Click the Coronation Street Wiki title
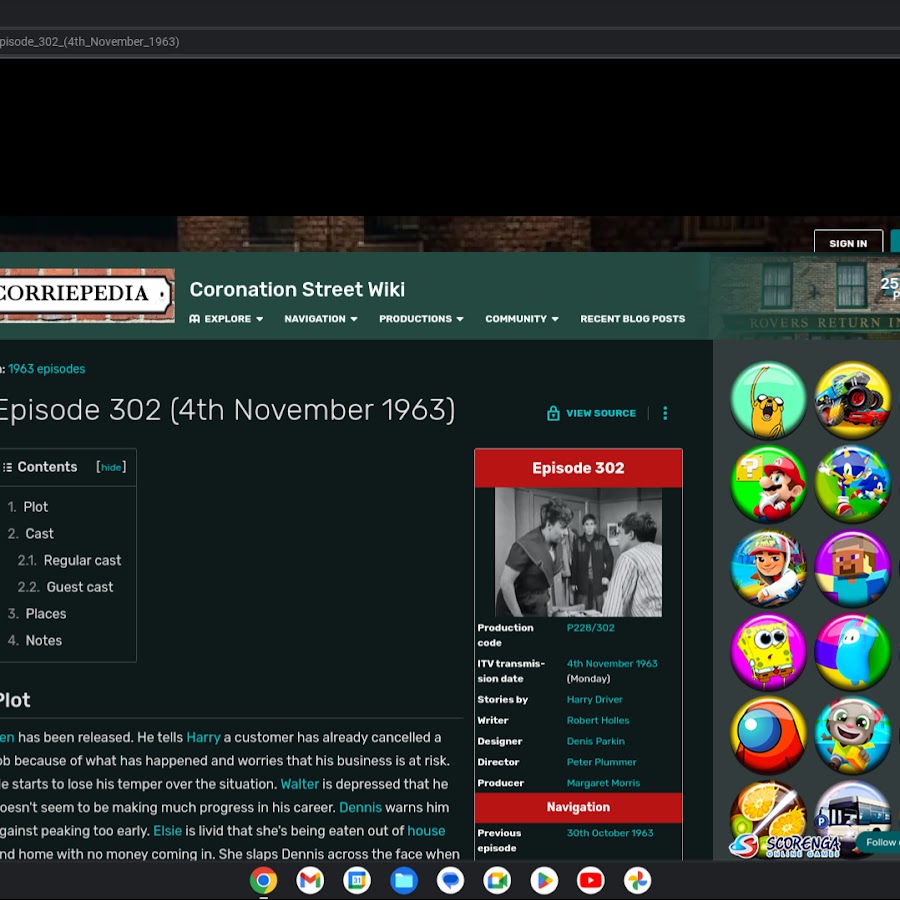900x900 pixels. (297, 290)
